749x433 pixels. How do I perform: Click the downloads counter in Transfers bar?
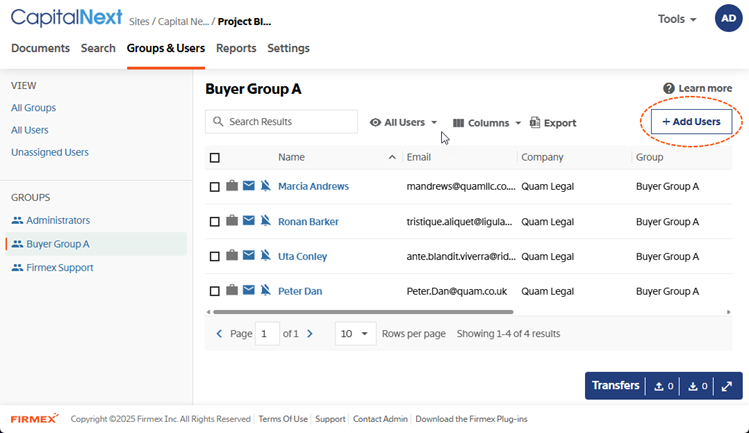tap(698, 386)
